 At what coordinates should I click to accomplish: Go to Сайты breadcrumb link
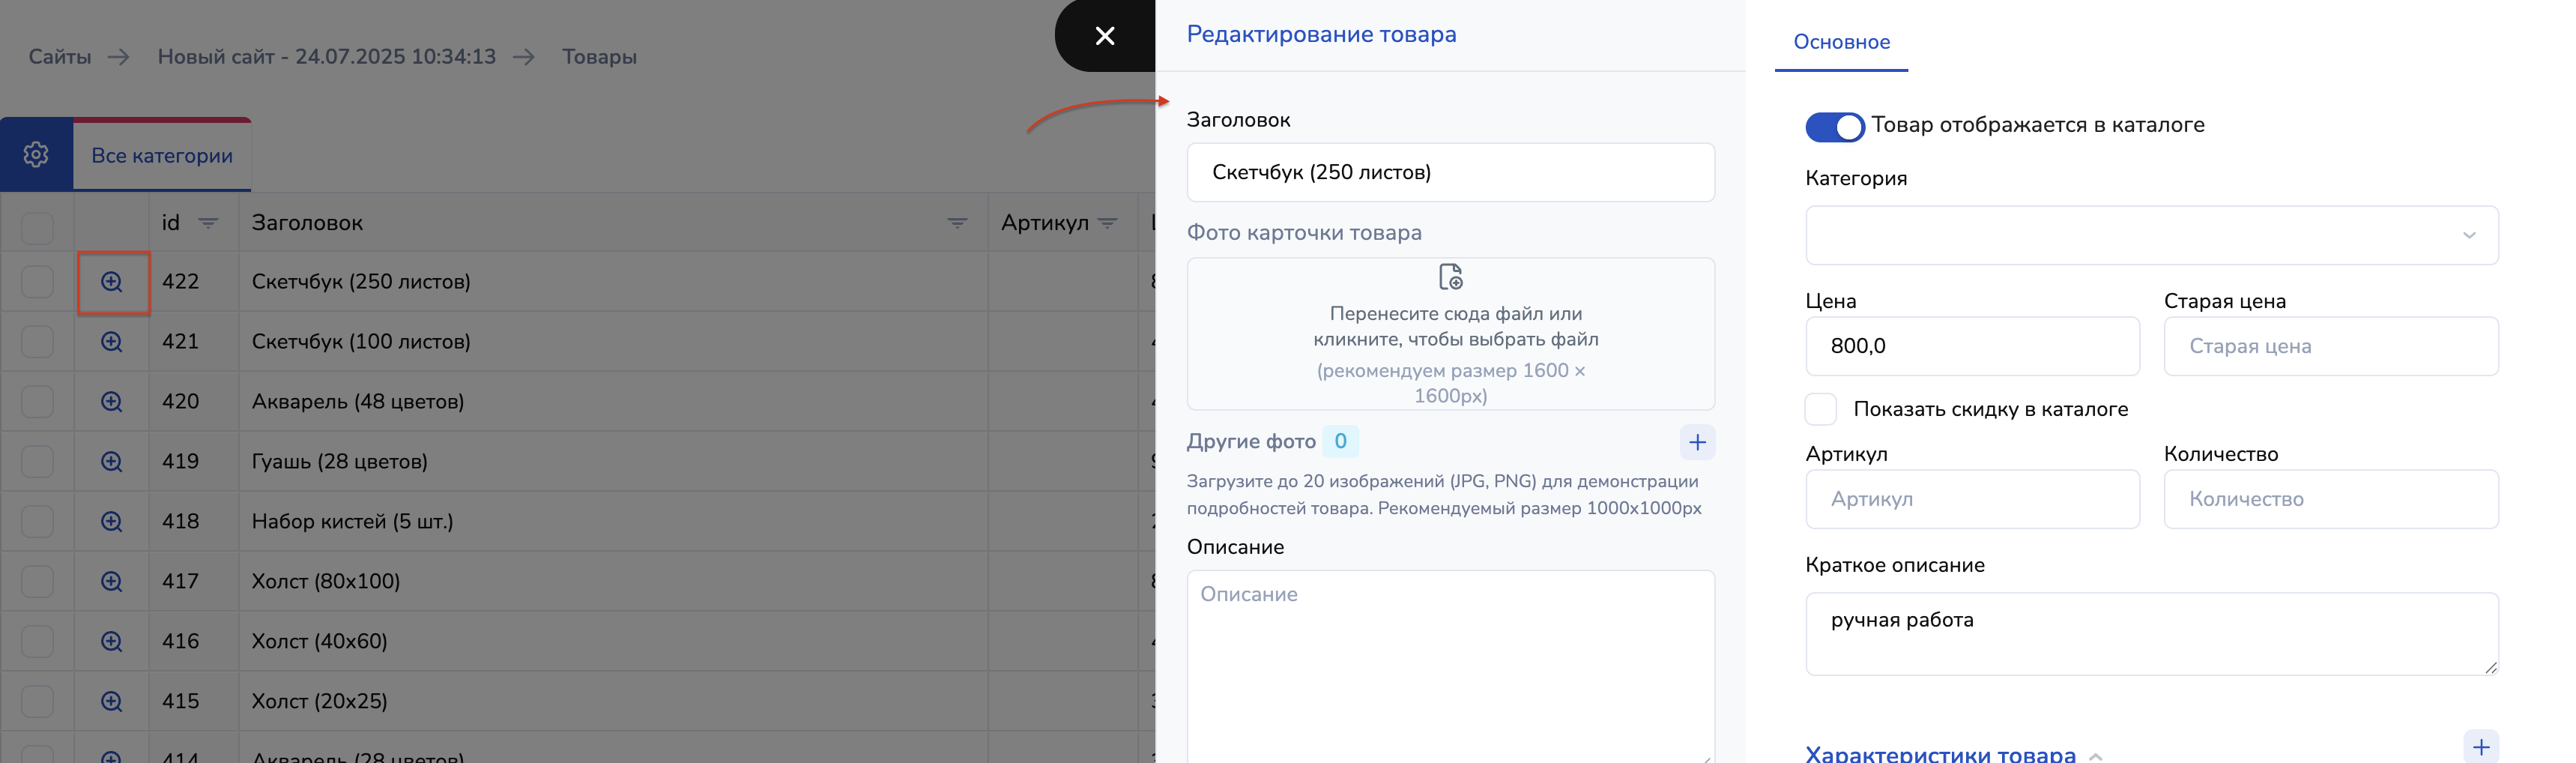[x=60, y=57]
